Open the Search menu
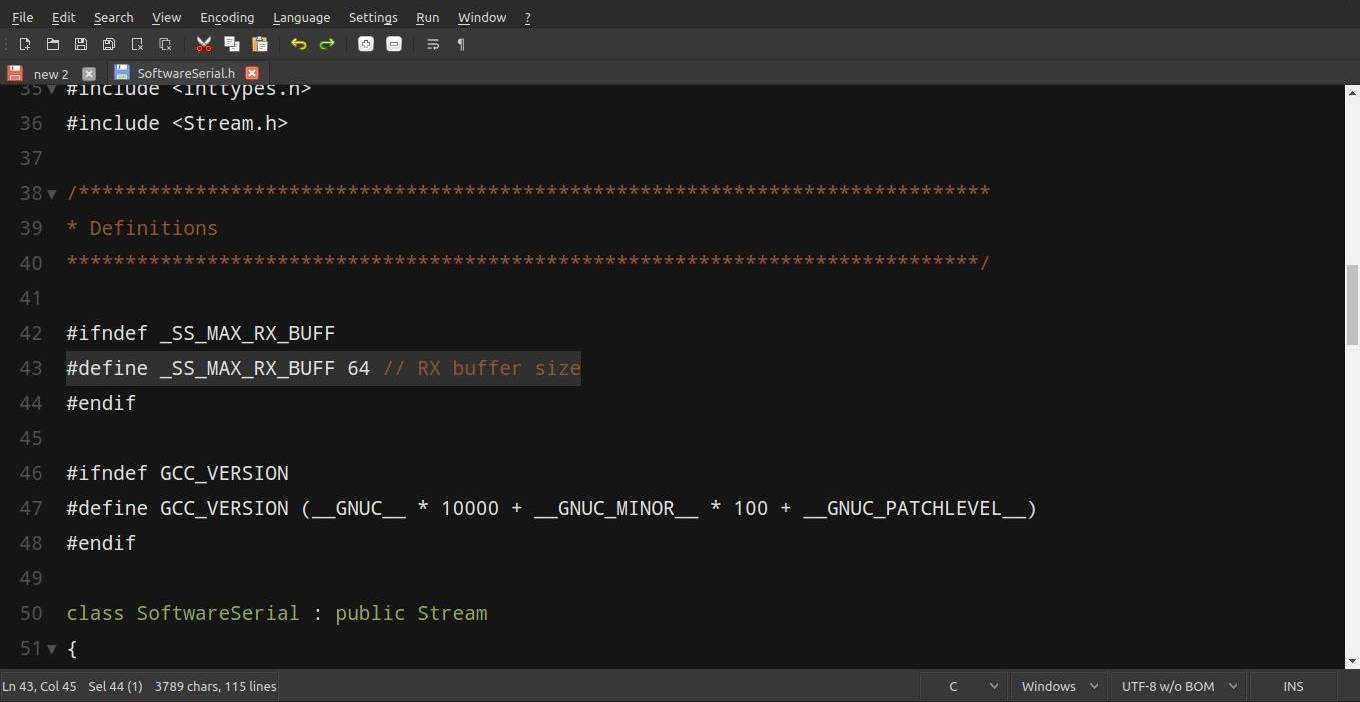Viewport: 1360px width, 702px height. pos(113,17)
